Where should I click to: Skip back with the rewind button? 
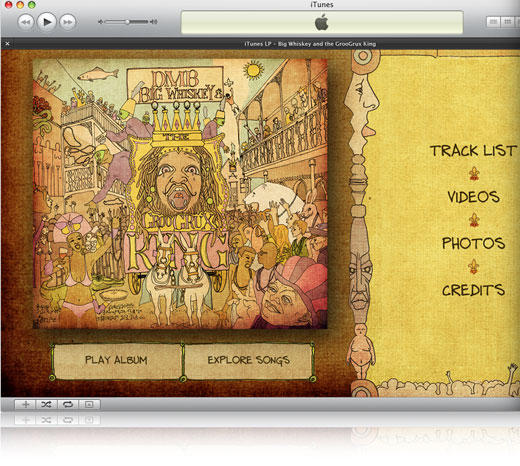coord(26,22)
